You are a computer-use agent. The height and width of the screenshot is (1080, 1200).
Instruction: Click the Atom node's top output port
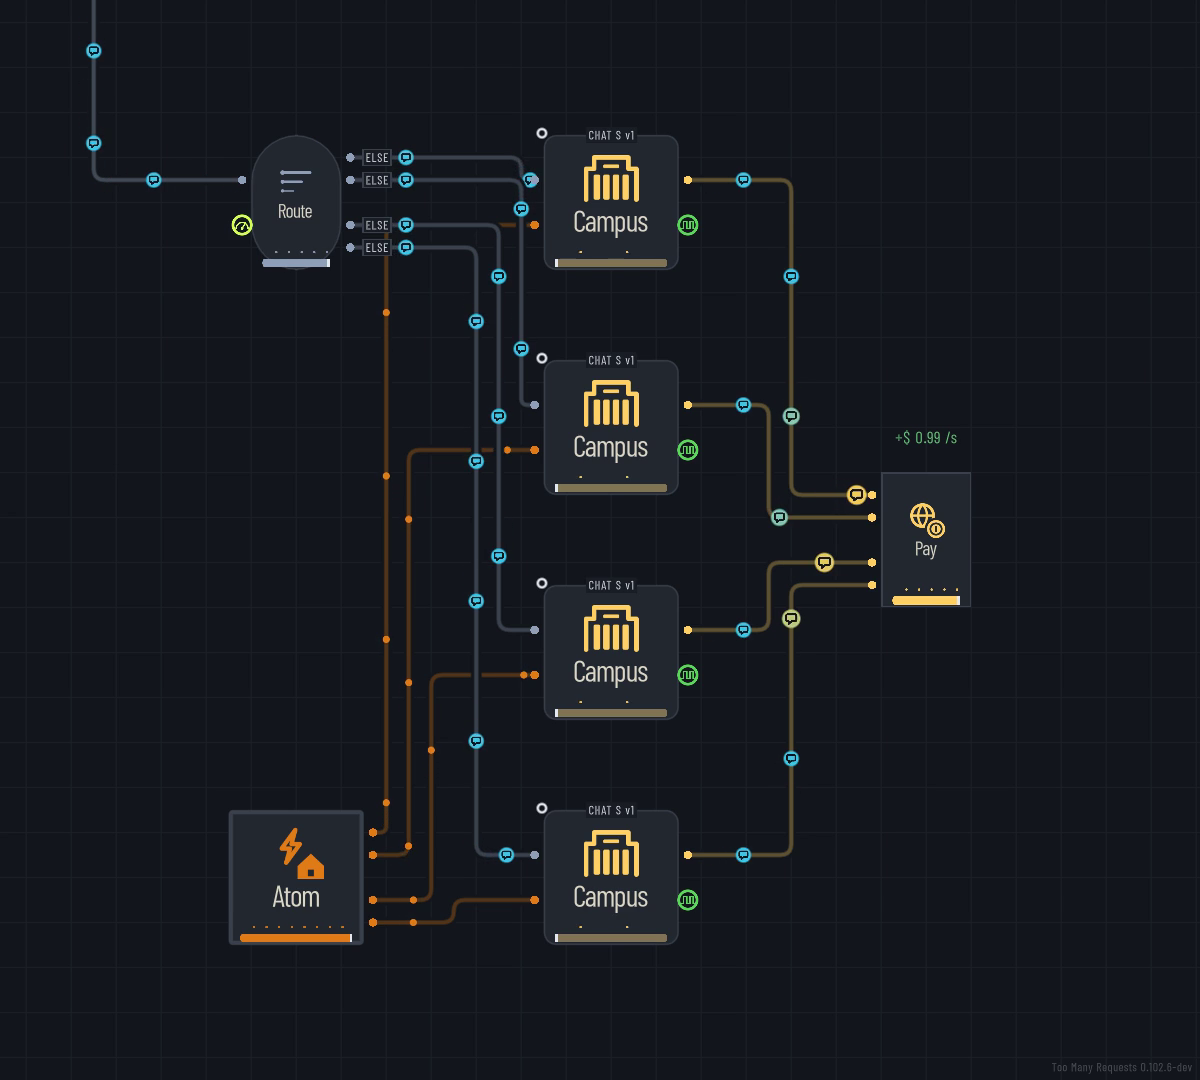(x=373, y=832)
